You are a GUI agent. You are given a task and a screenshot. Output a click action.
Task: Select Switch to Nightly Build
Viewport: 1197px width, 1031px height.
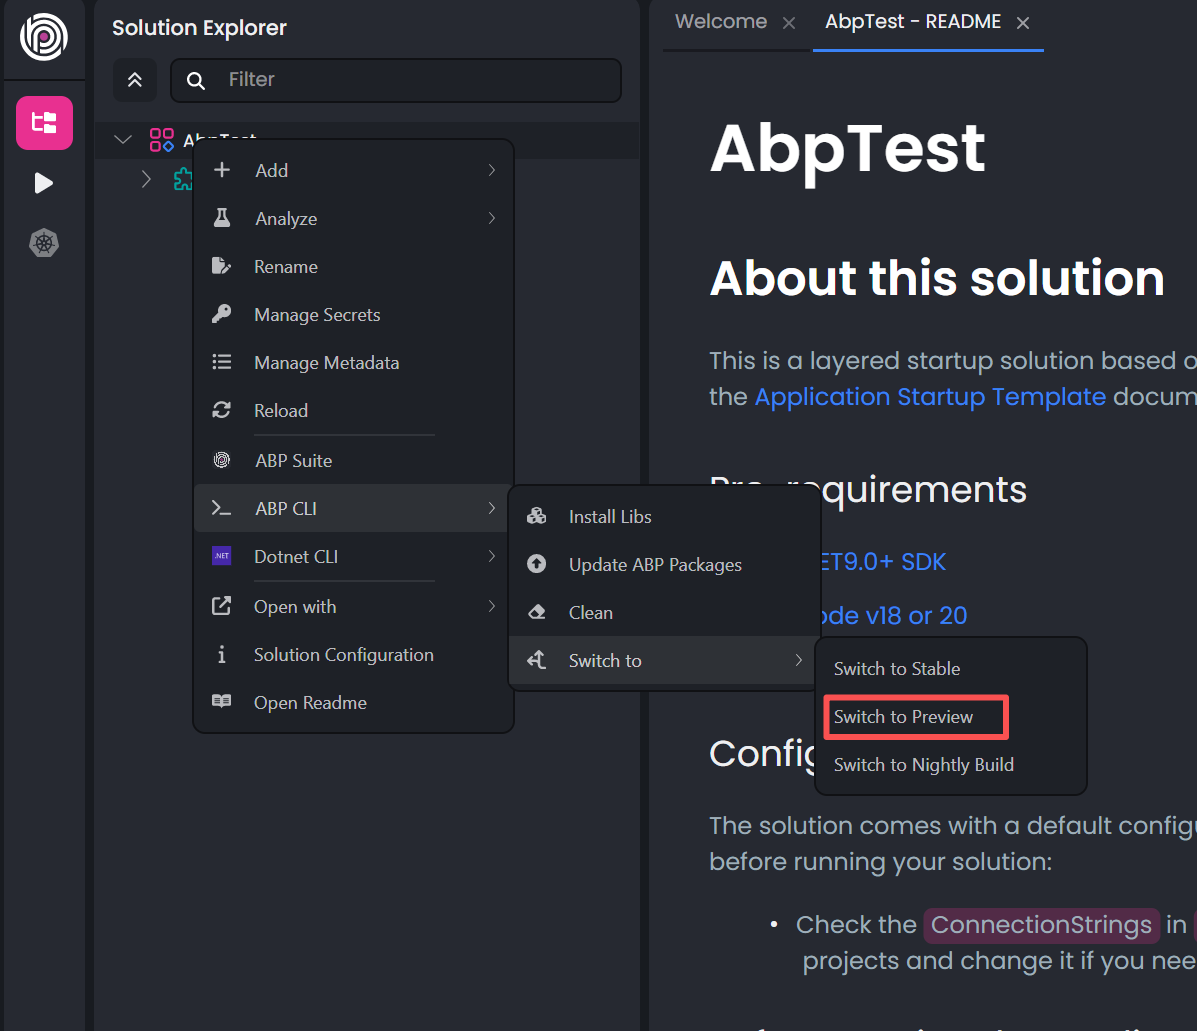[923, 765]
